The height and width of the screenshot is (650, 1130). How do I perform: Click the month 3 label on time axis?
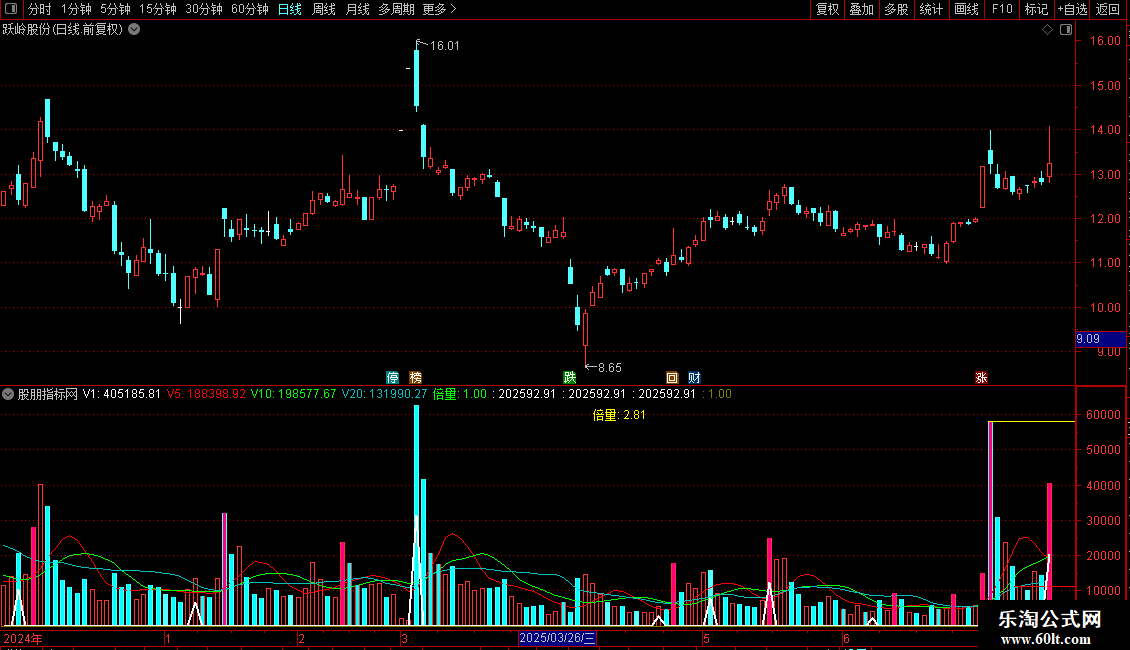tap(405, 638)
